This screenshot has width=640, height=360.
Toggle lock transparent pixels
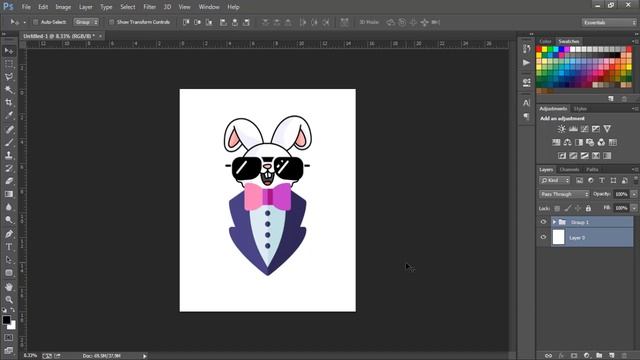click(557, 209)
